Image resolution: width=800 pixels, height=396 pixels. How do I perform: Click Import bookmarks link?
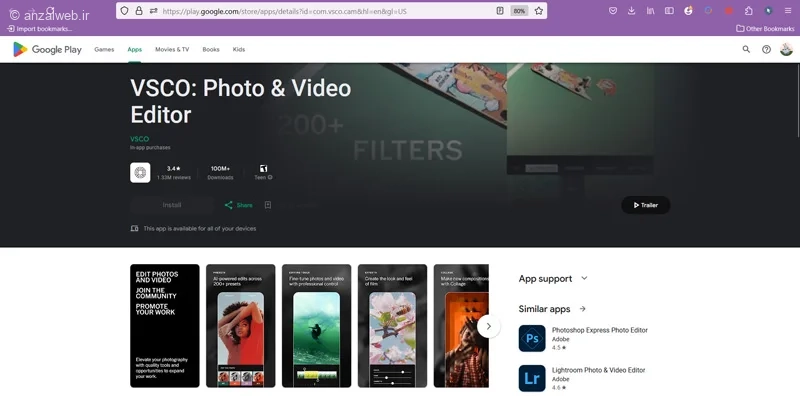(39, 29)
